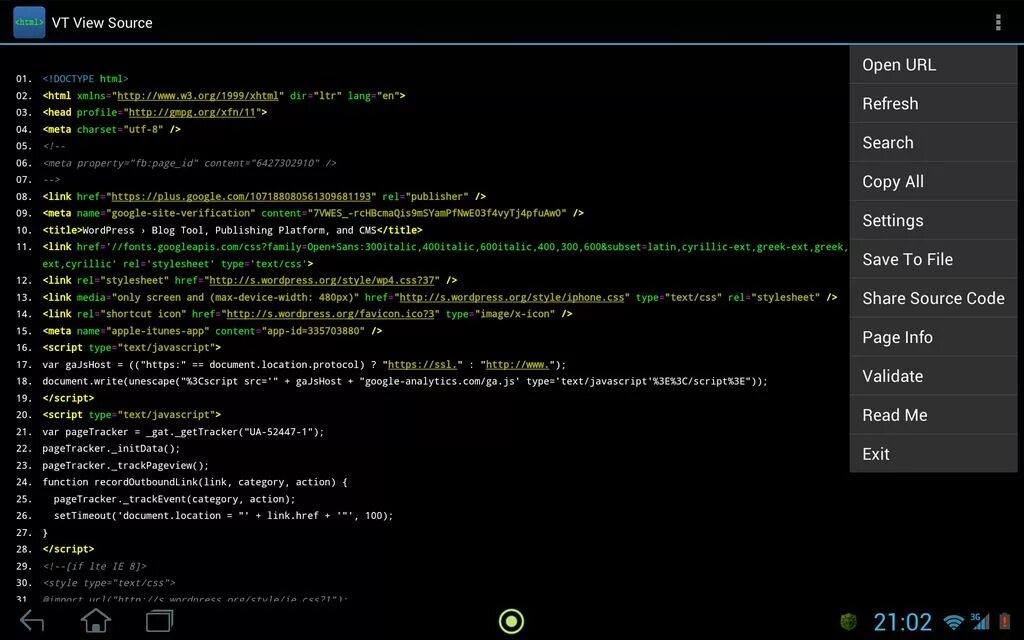Image resolution: width=1024 pixels, height=640 pixels.
Task: Tap the document.write(unescape line
Action: point(405,381)
